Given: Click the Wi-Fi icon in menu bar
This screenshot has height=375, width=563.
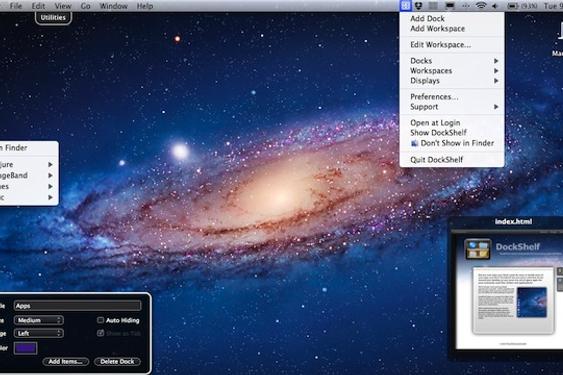Looking at the screenshot, I should click(481, 6).
